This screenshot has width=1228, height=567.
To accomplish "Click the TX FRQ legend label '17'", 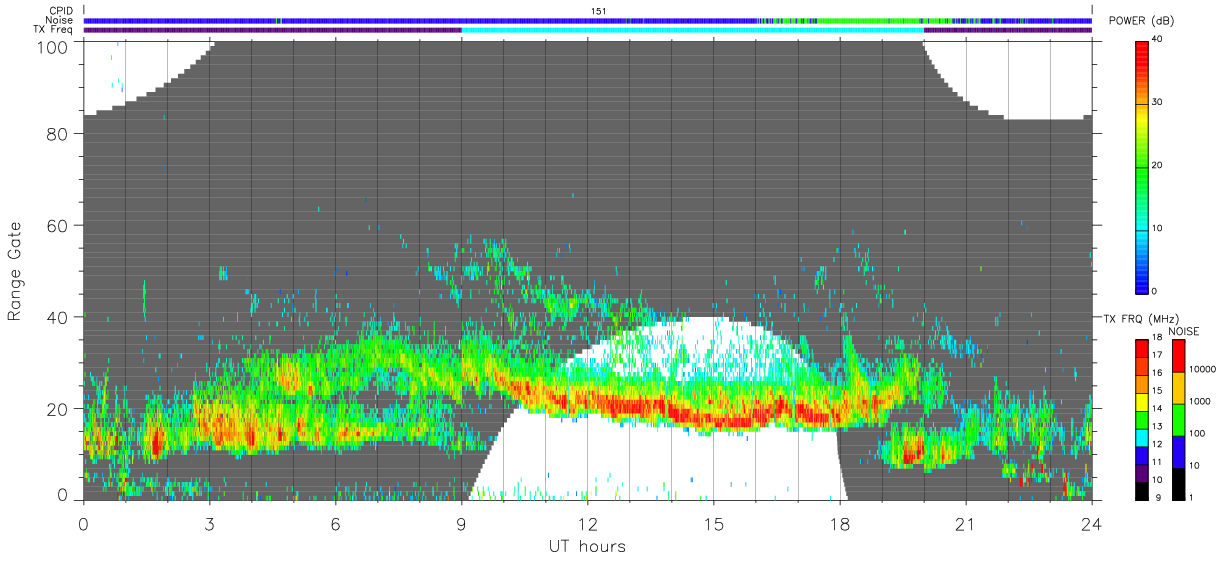I will pyautogui.click(x=1158, y=355).
